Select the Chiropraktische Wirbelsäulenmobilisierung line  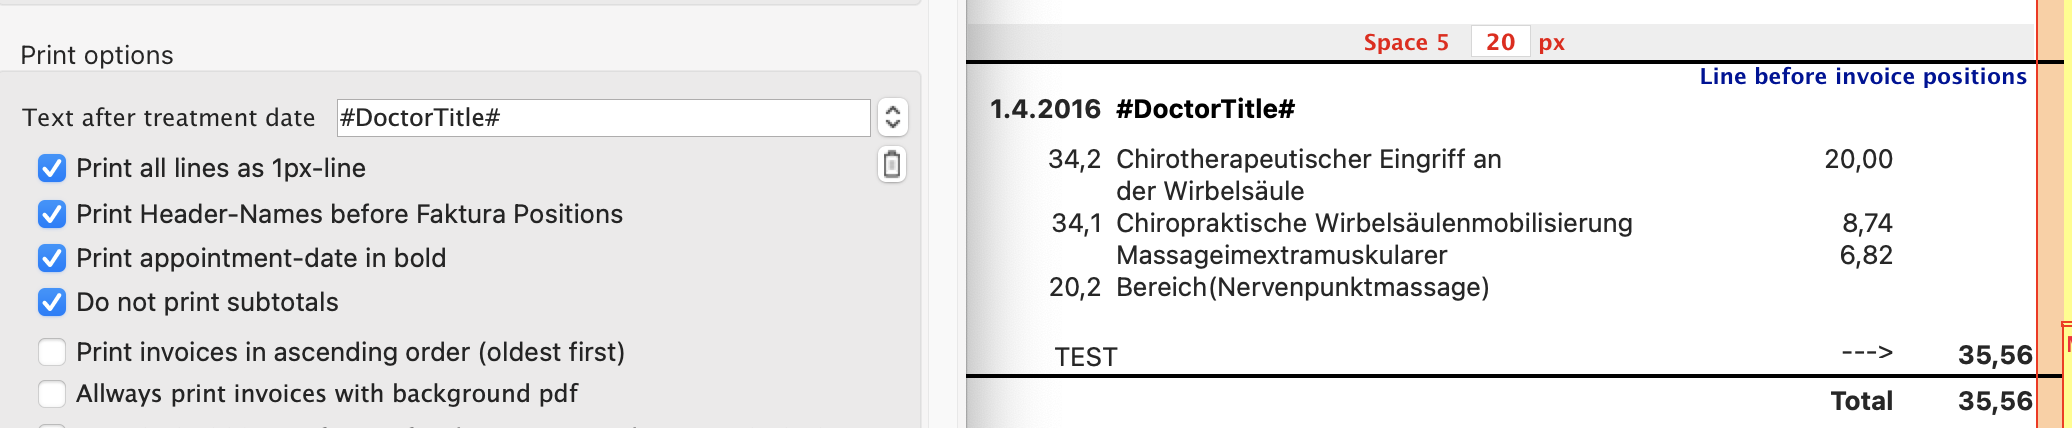pyautogui.click(x=1373, y=223)
